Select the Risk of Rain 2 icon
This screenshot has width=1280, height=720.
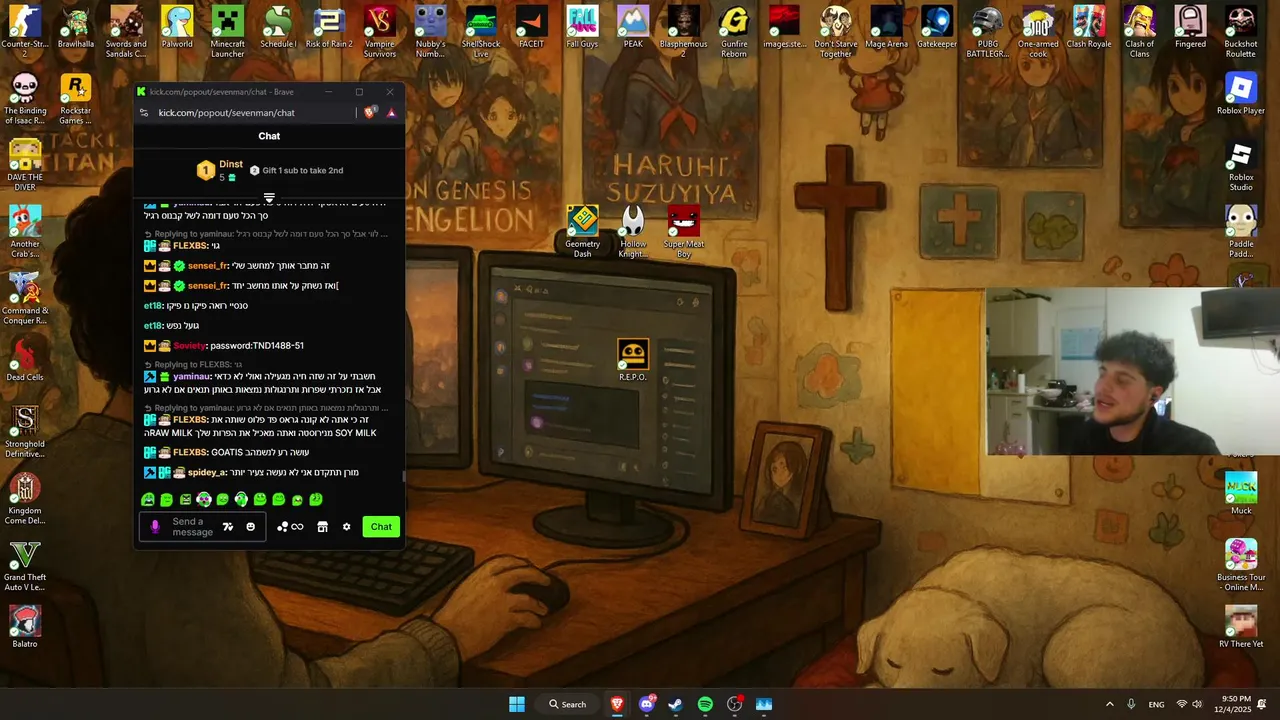[329, 28]
